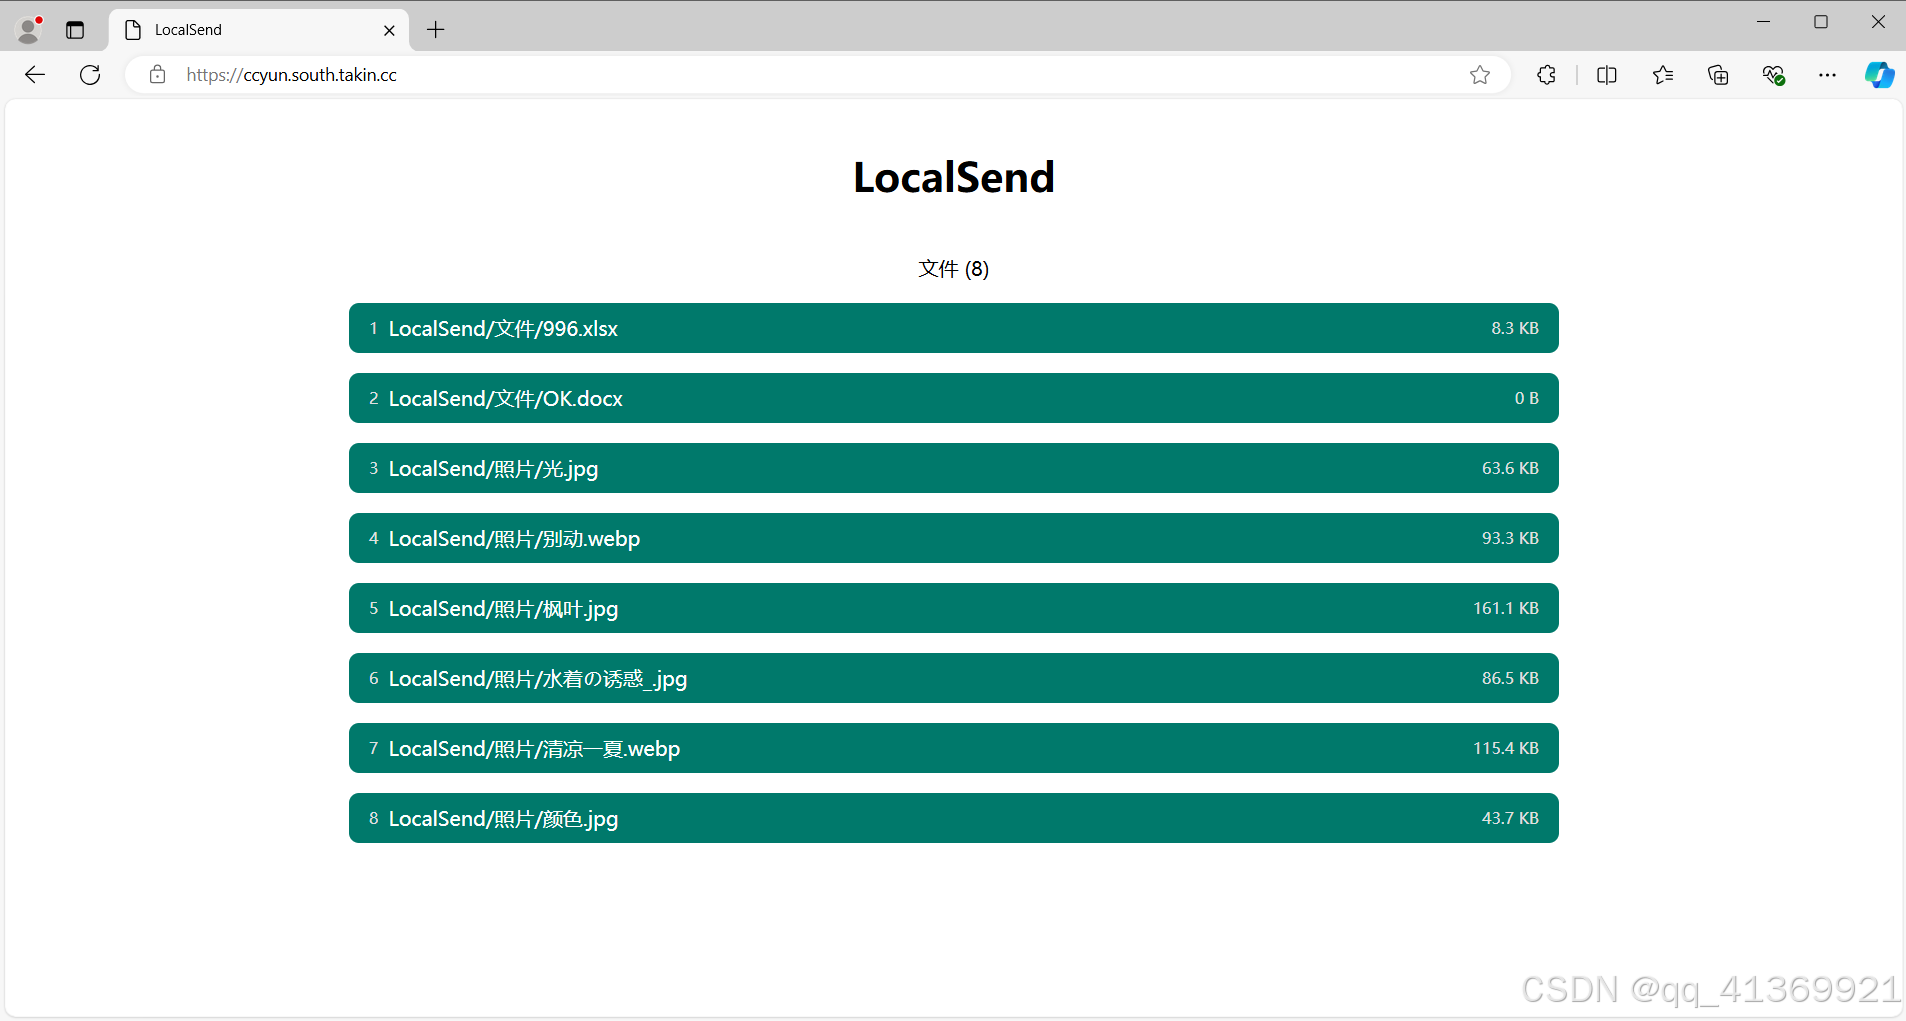The image size is (1906, 1021).
Task: Go back using the browser back arrow
Action: tap(35, 75)
